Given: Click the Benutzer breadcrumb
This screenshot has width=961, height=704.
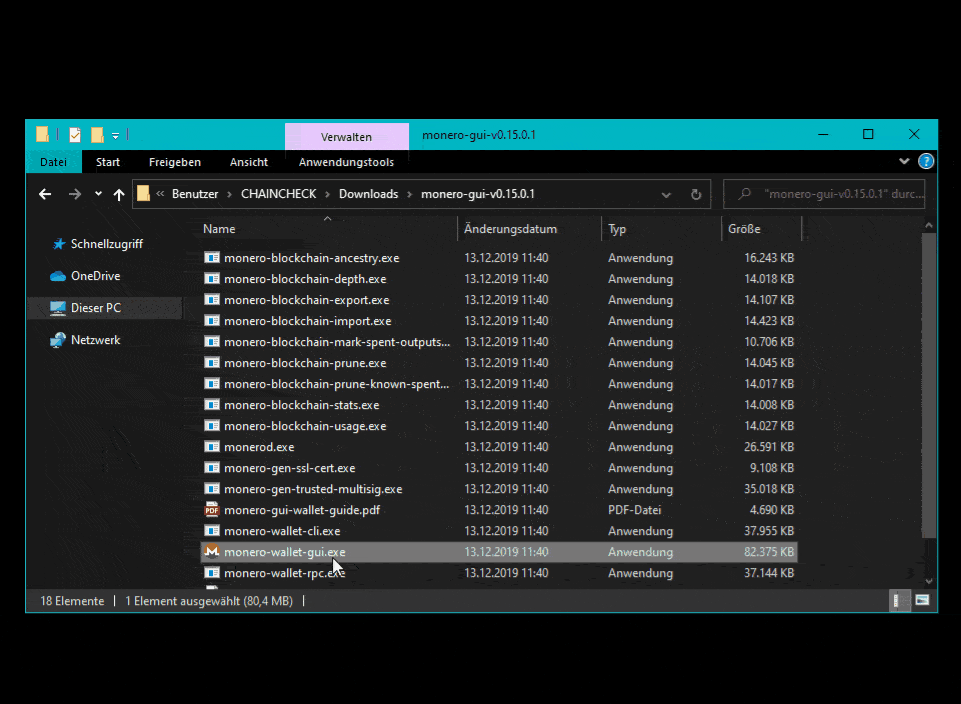Looking at the screenshot, I should tap(195, 194).
